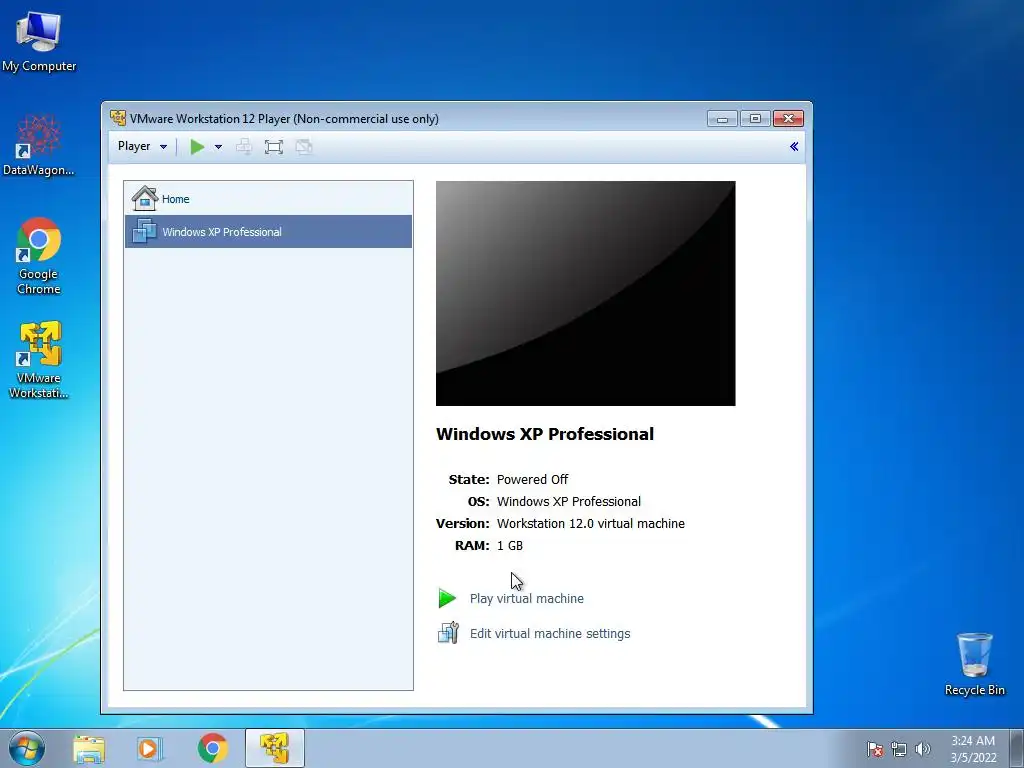The height and width of the screenshot is (768, 1024).
Task: Click the VMware Player taskbar button
Action: point(275,748)
